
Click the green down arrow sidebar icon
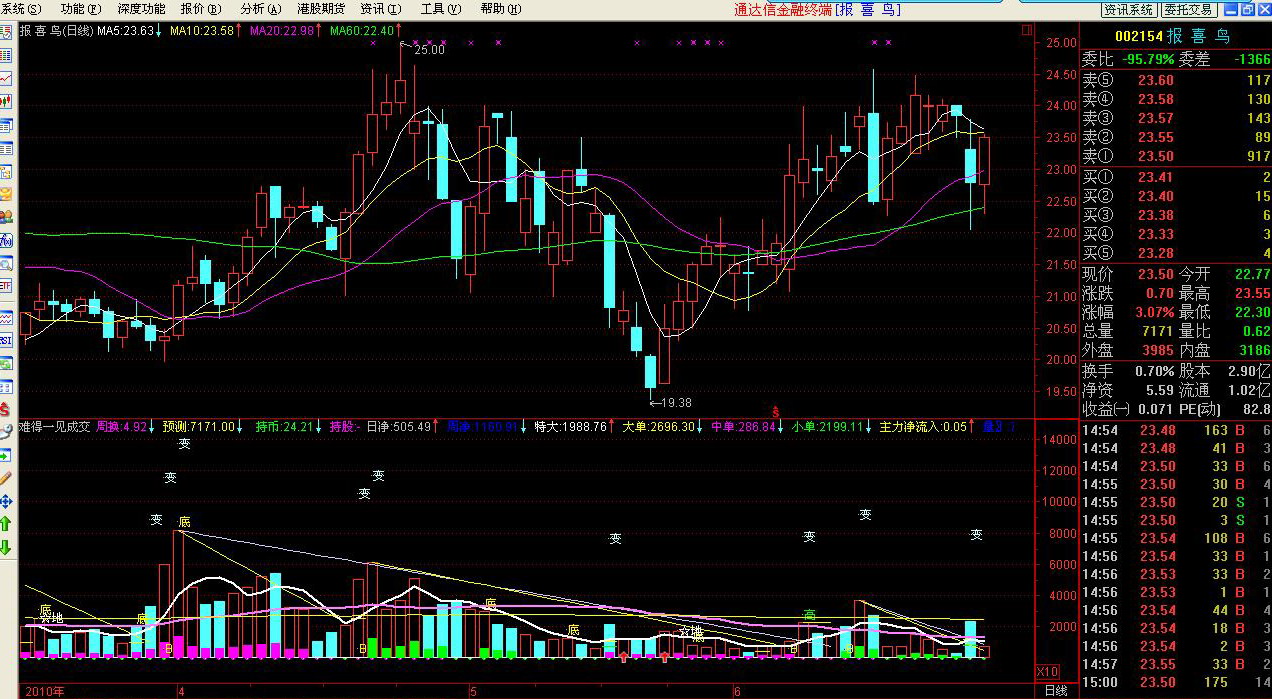[6, 547]
